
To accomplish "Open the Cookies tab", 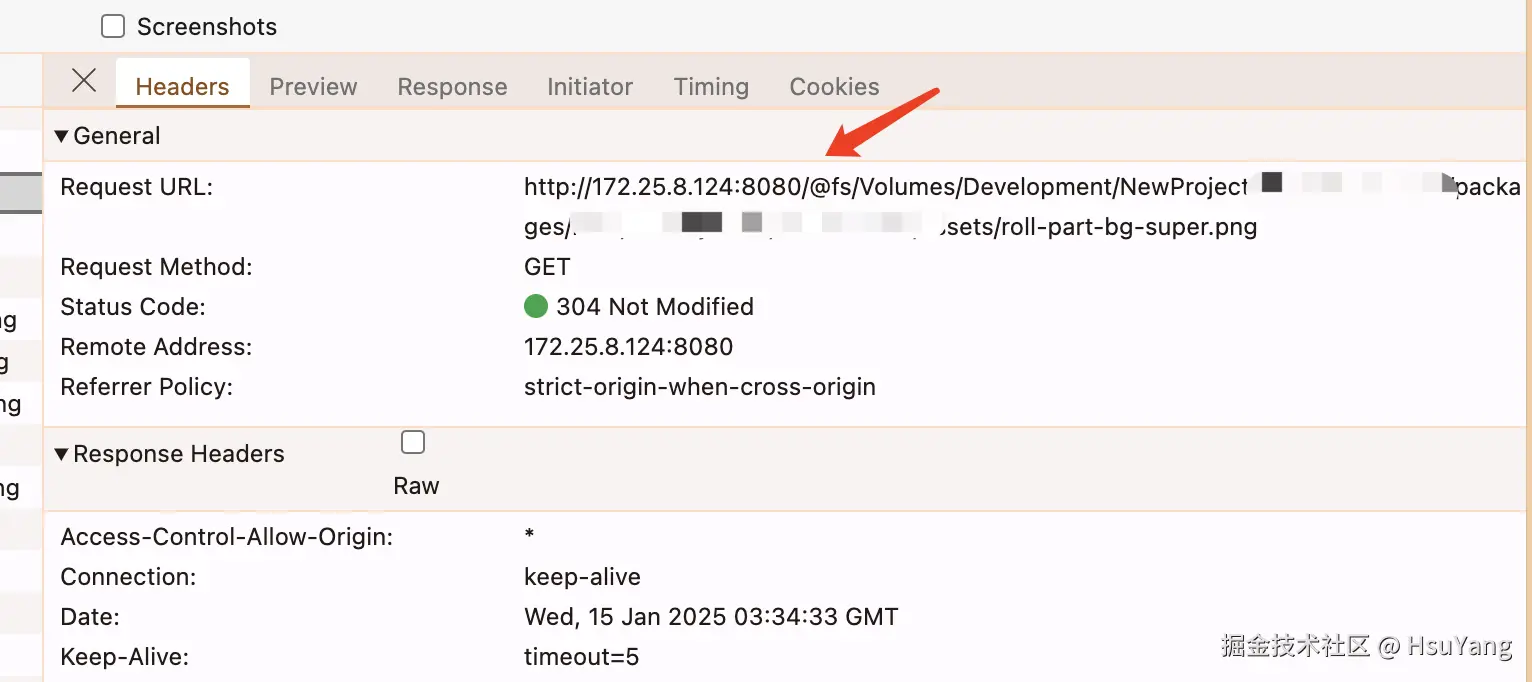I will coord(834,87).
